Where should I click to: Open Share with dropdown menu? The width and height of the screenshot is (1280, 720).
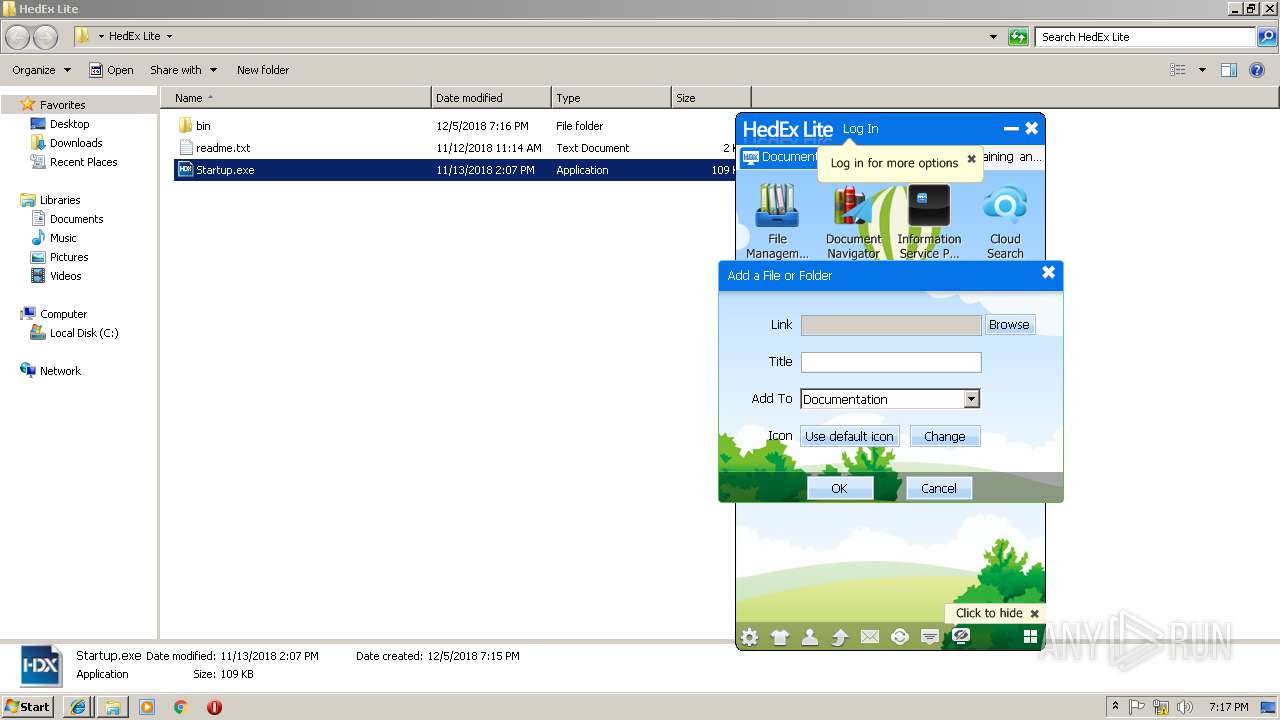[183, 70]
